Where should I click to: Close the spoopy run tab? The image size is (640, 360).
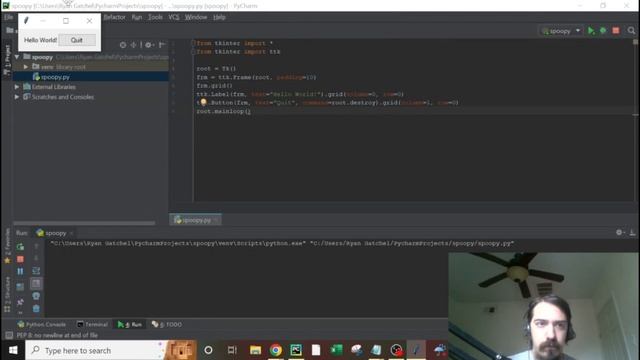point(71,233)
